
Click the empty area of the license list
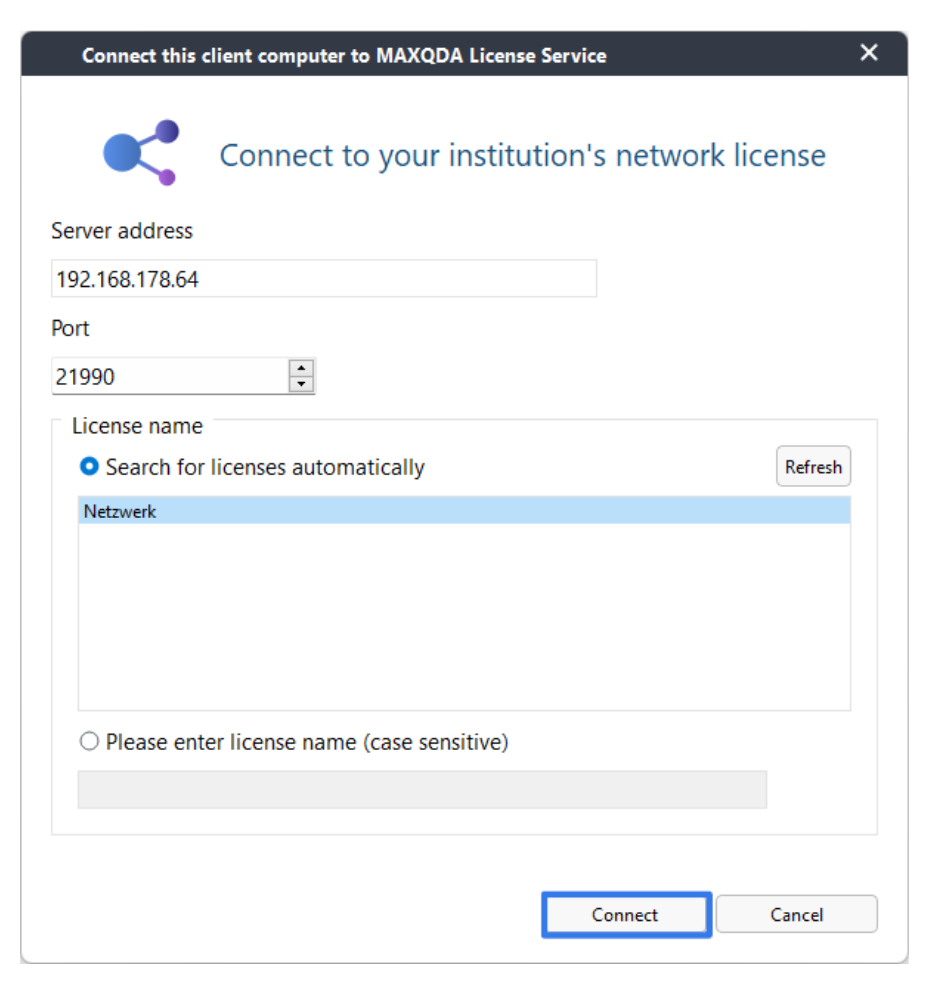pyautogui.click(x=464, y=616)
